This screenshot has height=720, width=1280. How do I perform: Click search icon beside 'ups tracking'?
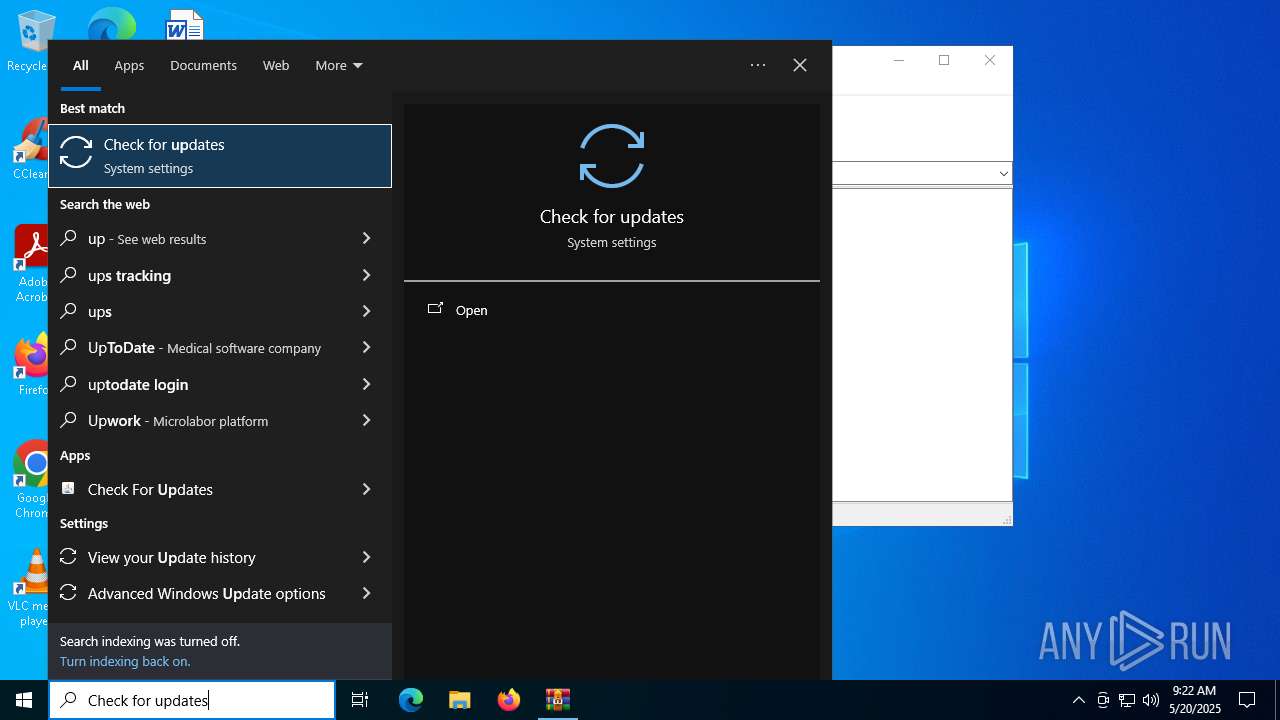click(x=69, y=275)
